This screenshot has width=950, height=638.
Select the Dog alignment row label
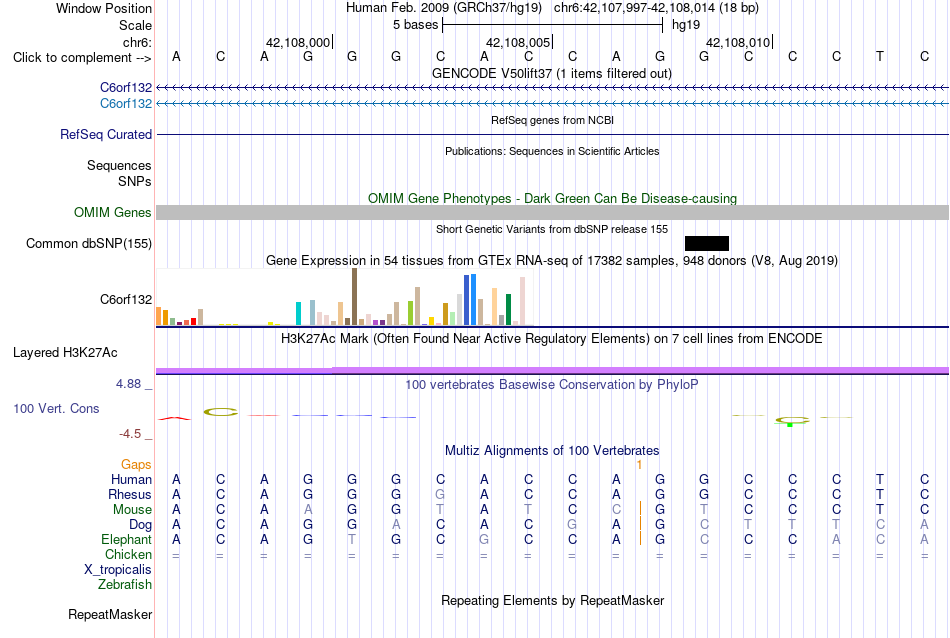coord(140,525)
